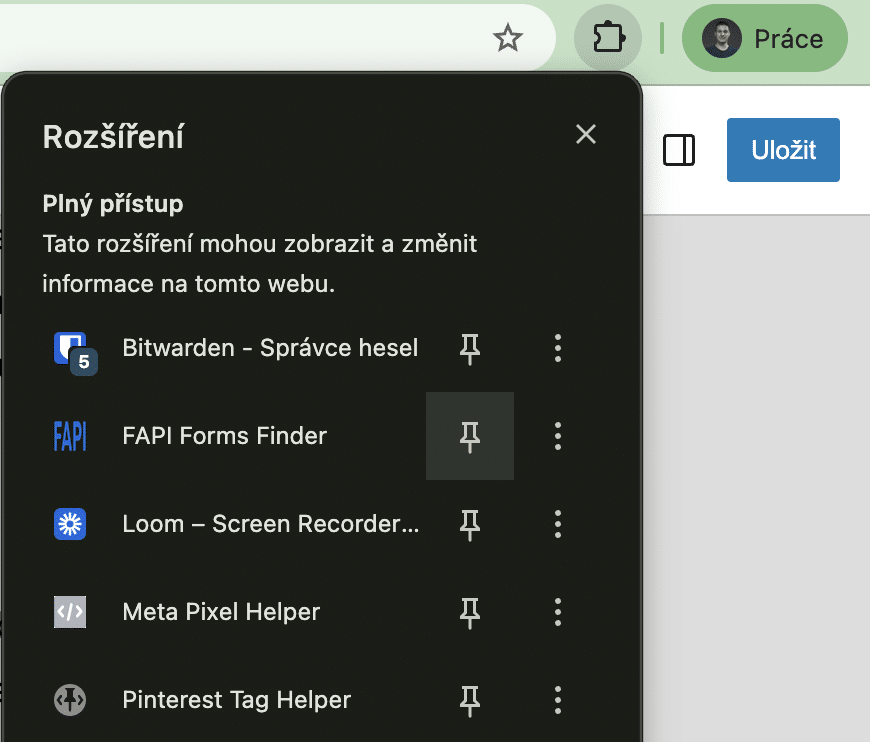Toggle the side panel icon
This screenshot has width=870, height=742.
pyautogui.click(x=679, y=150)
